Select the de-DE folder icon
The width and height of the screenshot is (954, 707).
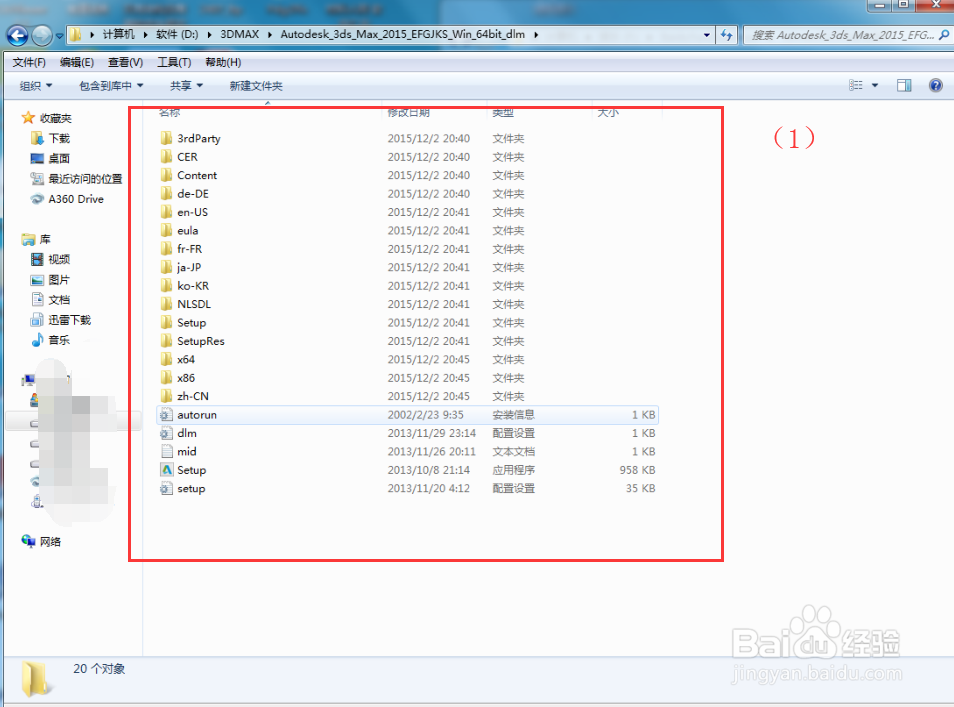pos(166,193)
